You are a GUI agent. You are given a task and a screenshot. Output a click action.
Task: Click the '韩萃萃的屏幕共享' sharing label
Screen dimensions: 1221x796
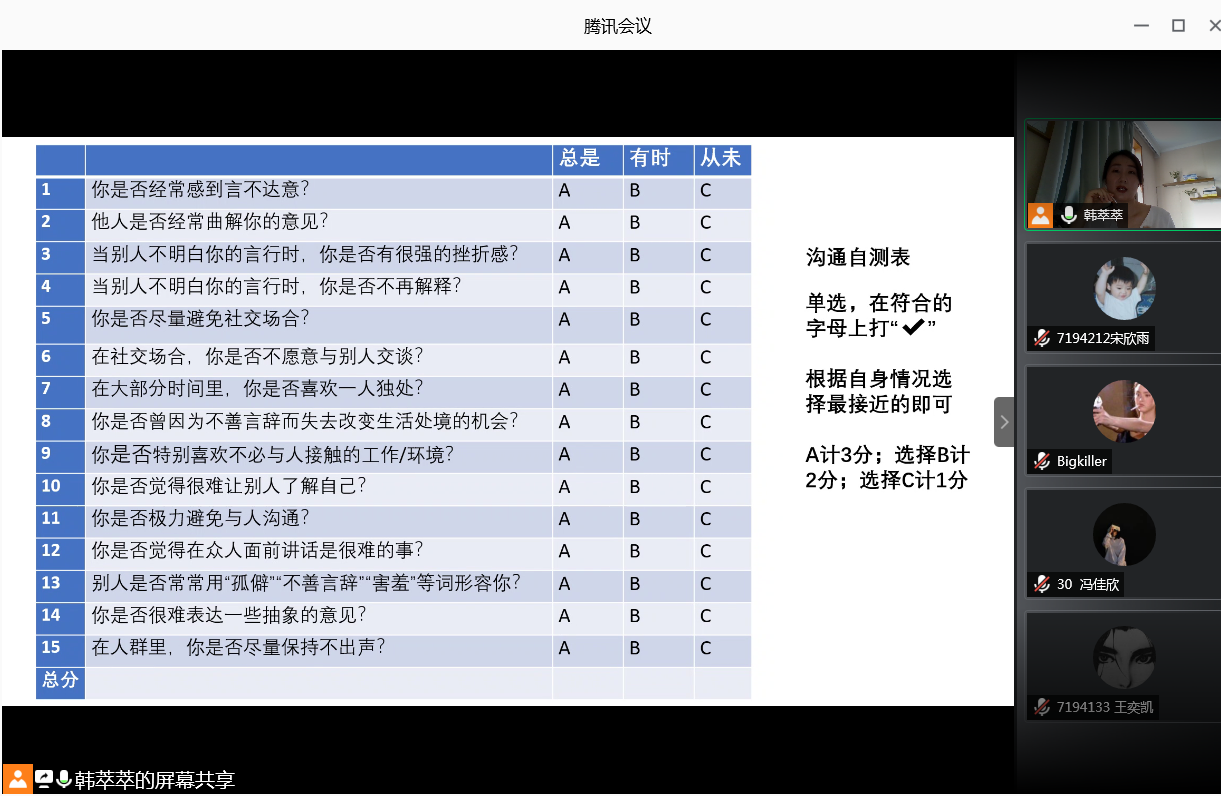(x=154, y=780)
